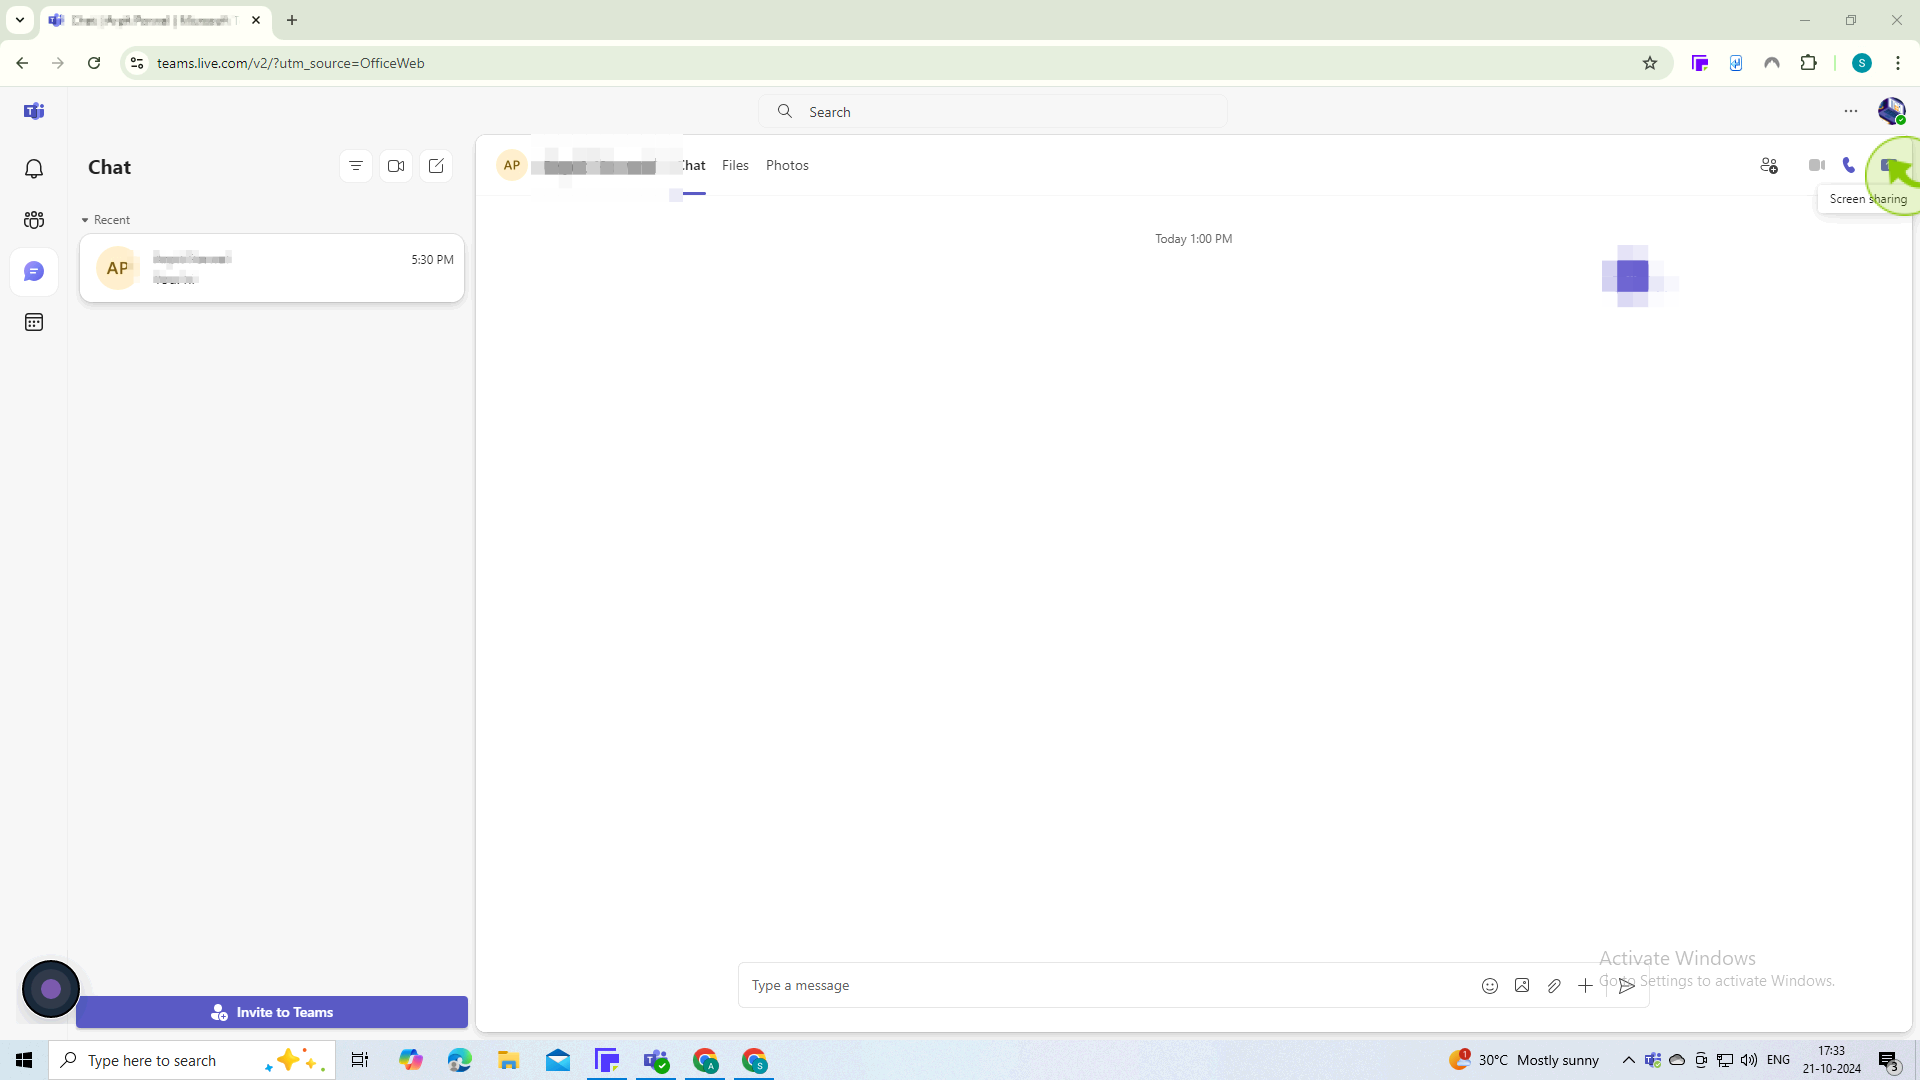This screenshot has height=1080, width=1920.
Task: Click the AP avatar in conversation header
Action: pyautogui.click(x=512, y=165)
